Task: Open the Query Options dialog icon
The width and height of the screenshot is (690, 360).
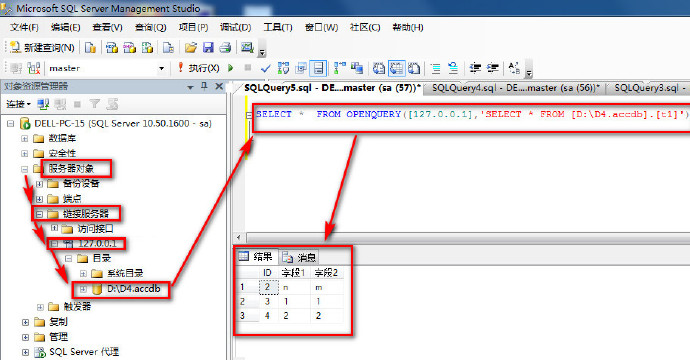Action: 301,68
